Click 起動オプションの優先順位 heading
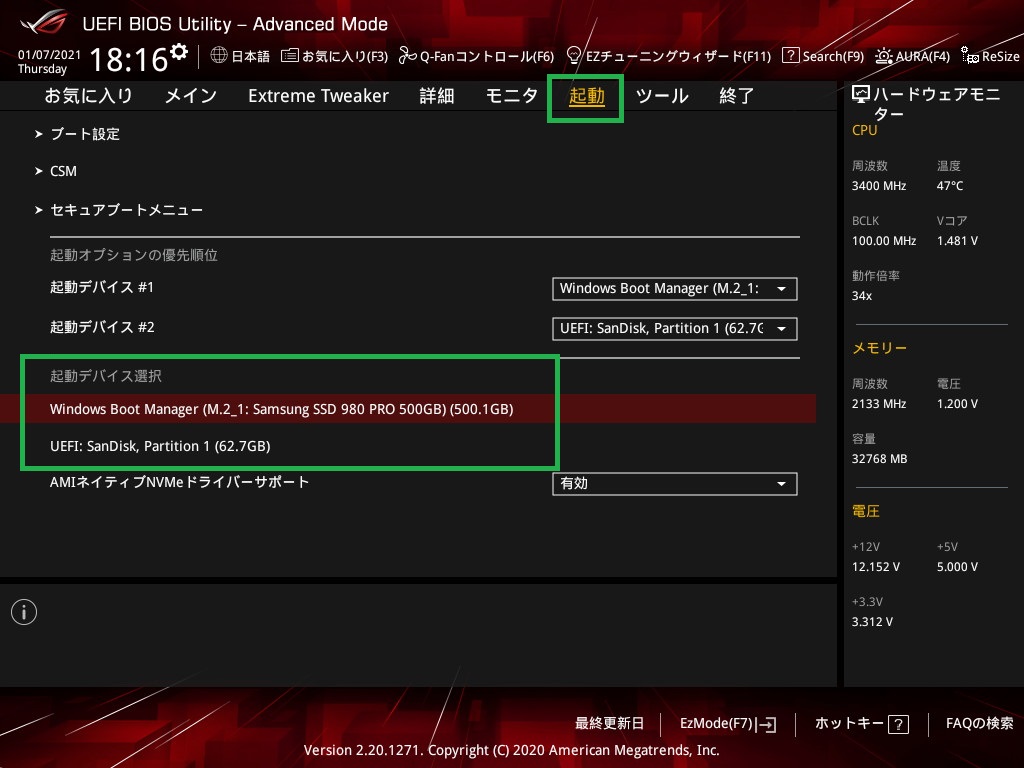Image resolution: width=1024 pixels, height=768 pixels. click(x=134, y=255)
